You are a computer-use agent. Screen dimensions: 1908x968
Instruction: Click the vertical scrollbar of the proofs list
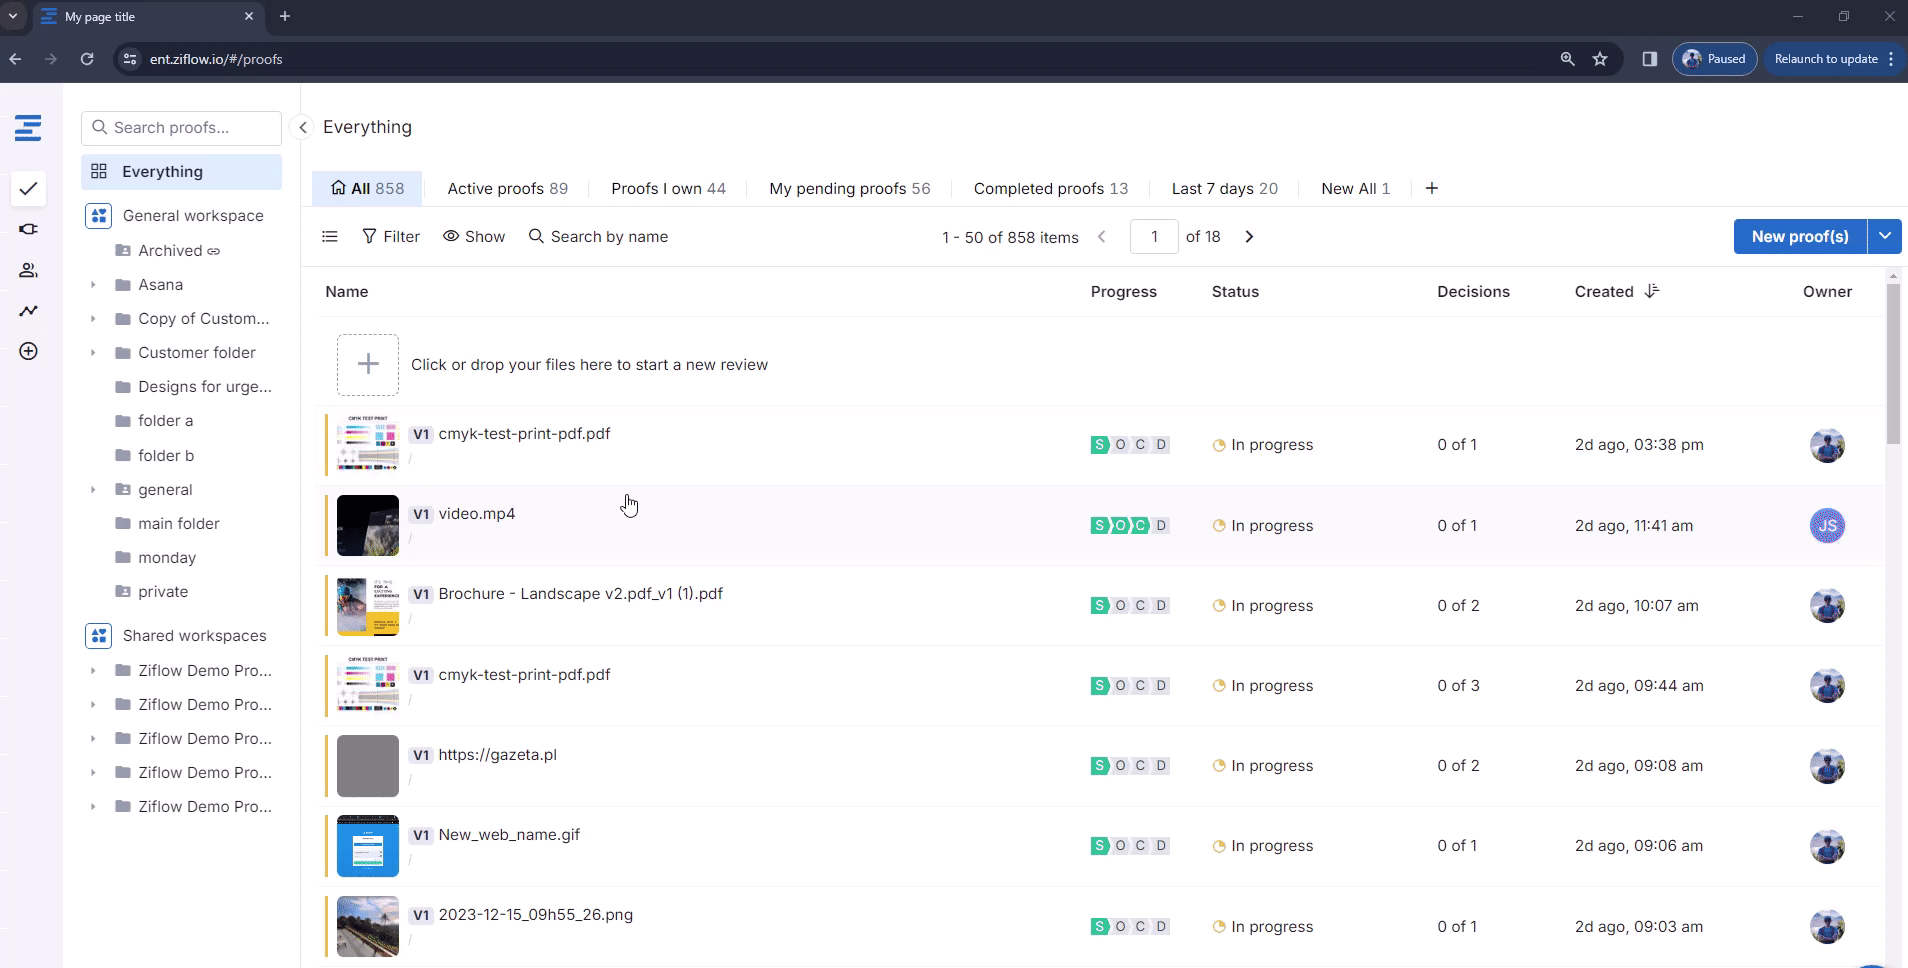(1892, 365)
